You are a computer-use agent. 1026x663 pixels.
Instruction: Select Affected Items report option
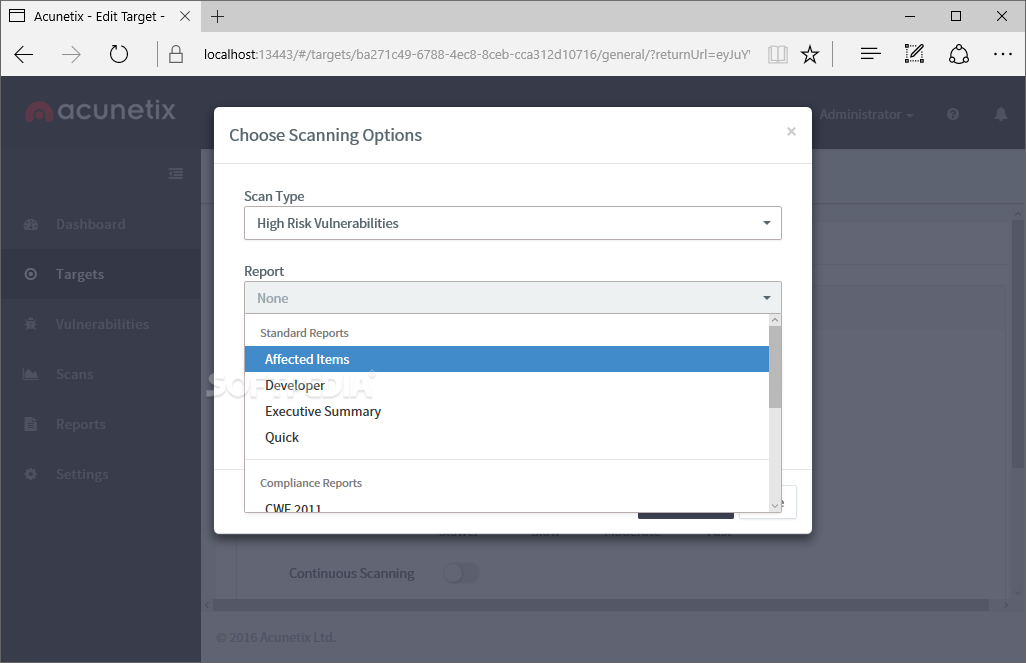(506, 359)
